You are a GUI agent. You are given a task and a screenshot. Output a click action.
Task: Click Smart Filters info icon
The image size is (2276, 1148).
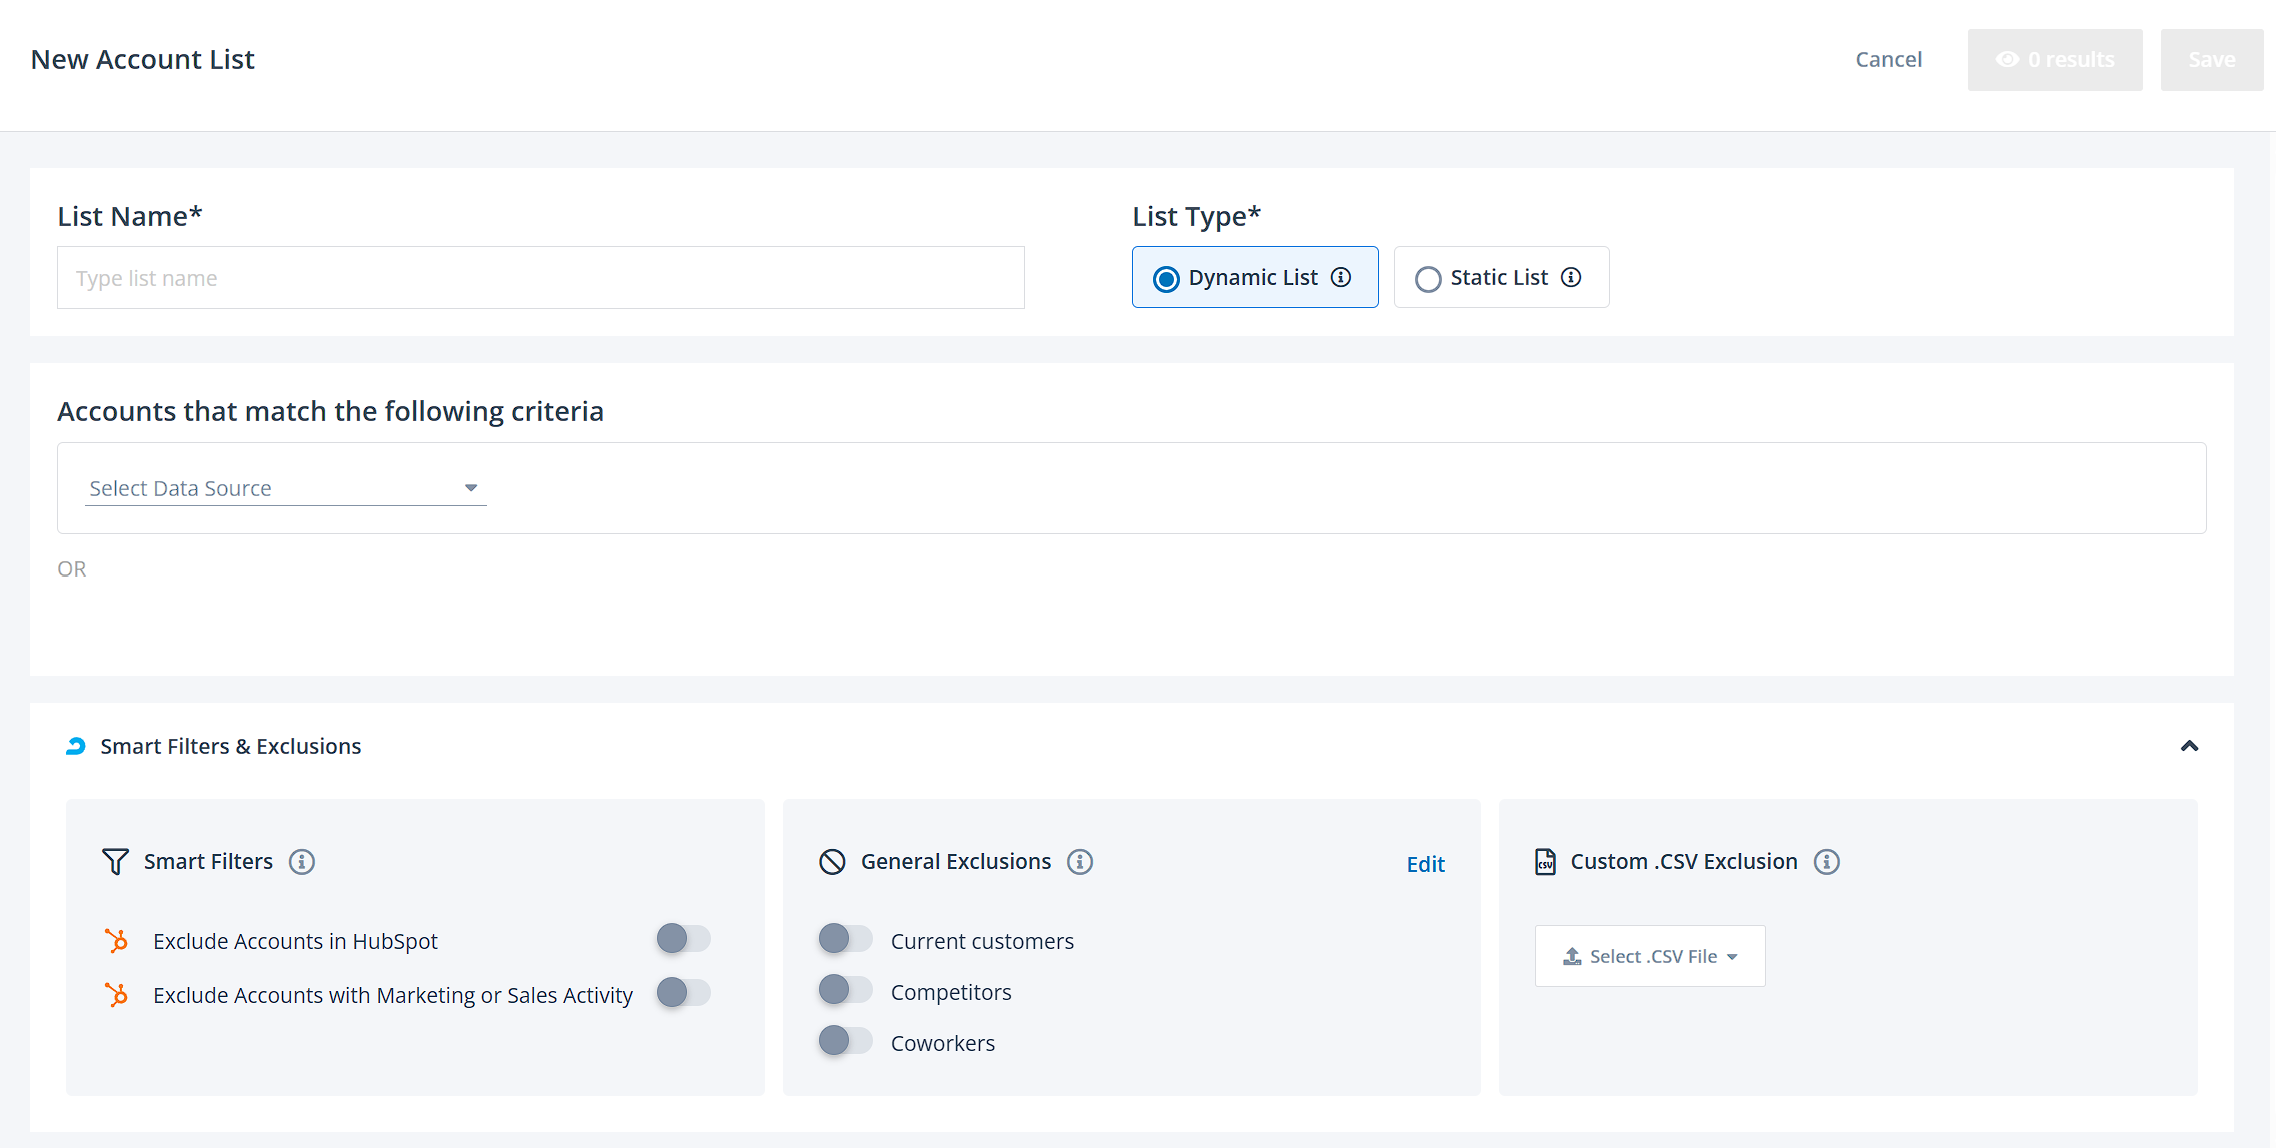(x=302, y=862)
